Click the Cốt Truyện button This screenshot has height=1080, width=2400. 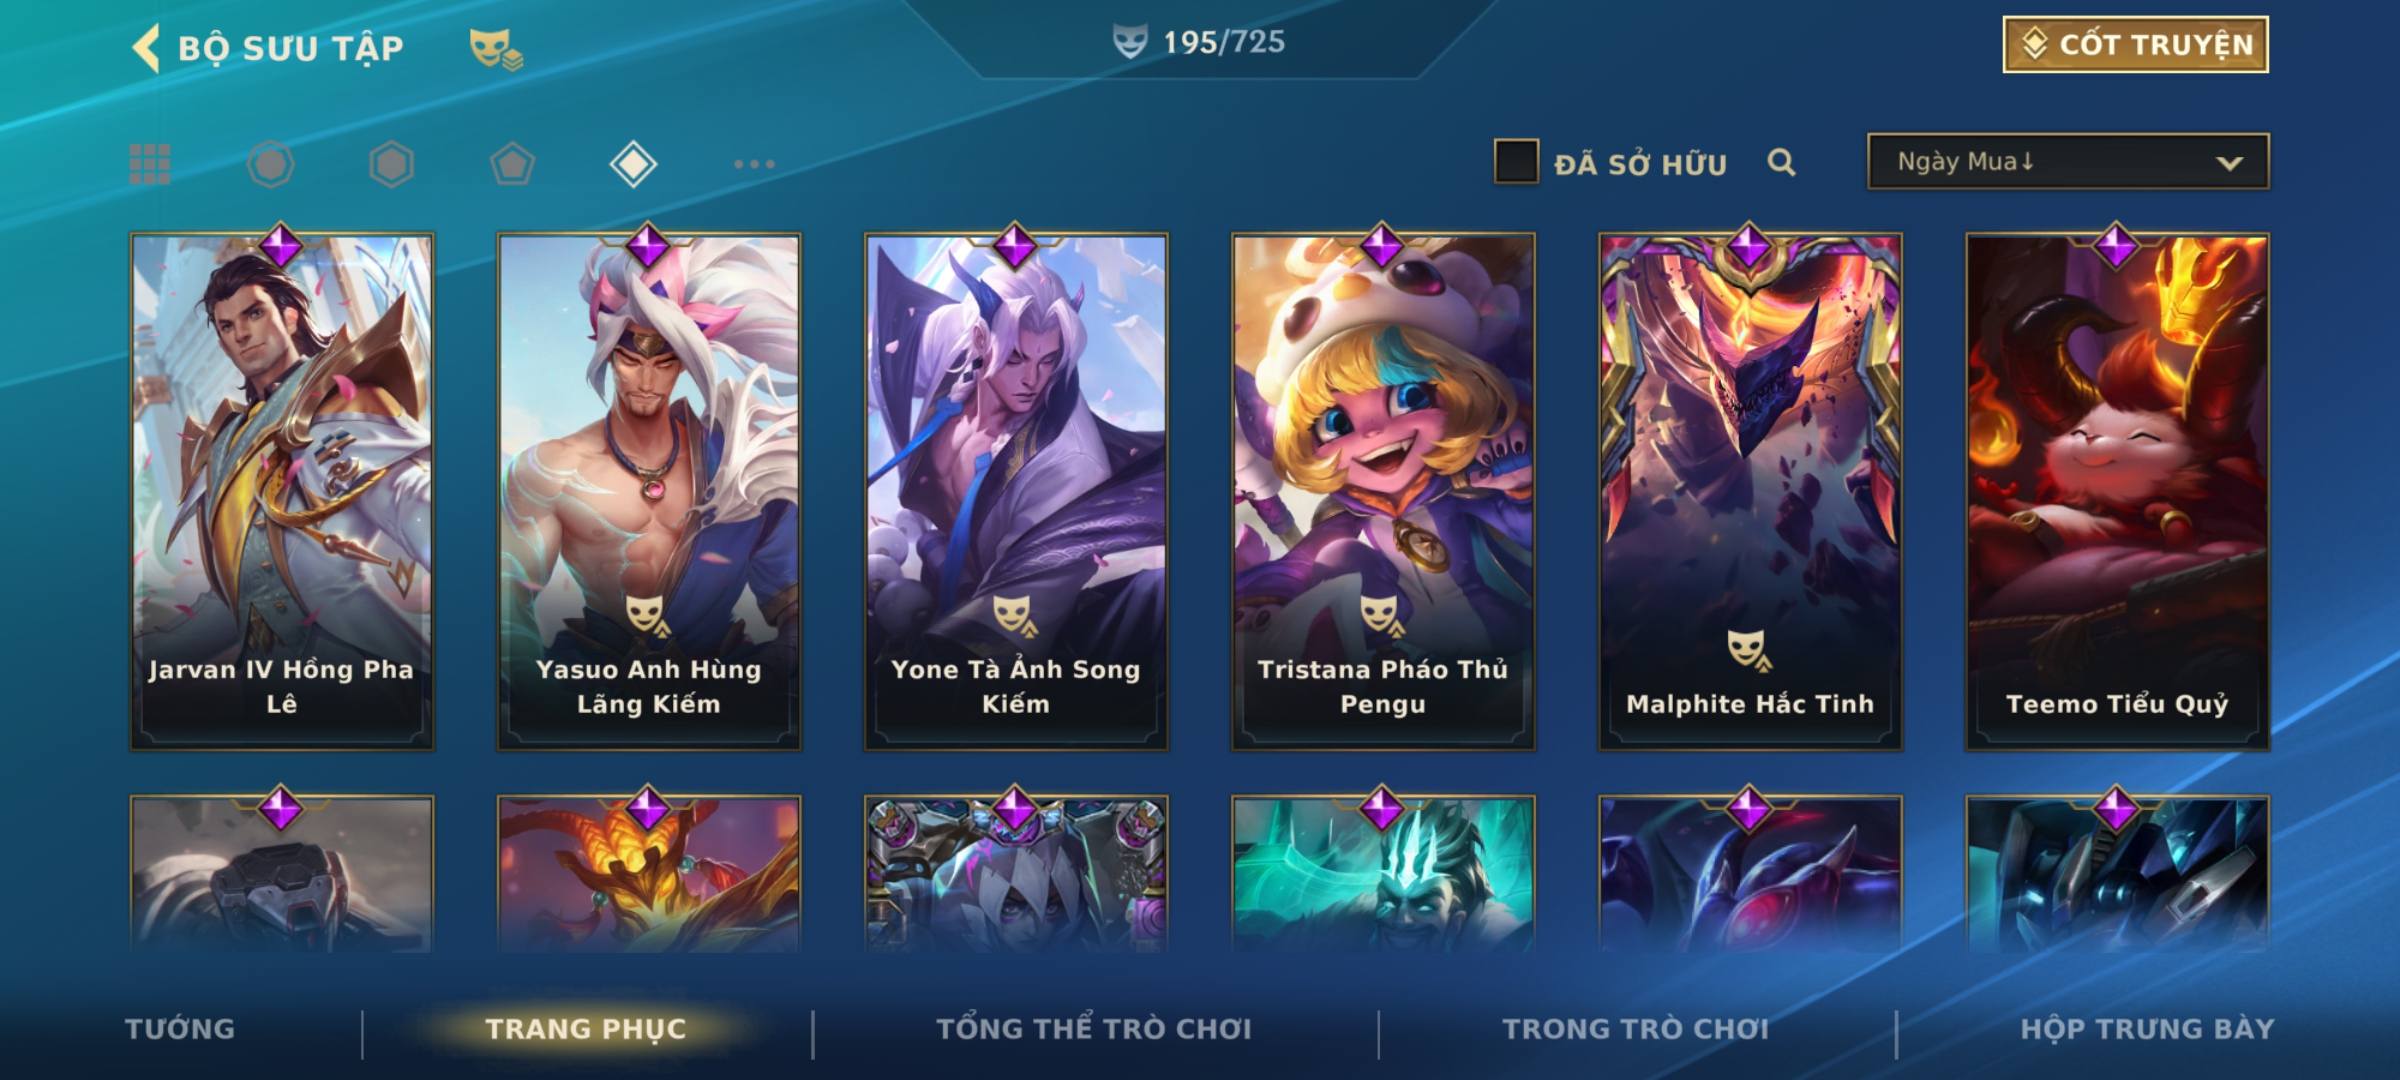pos(2135,45)
